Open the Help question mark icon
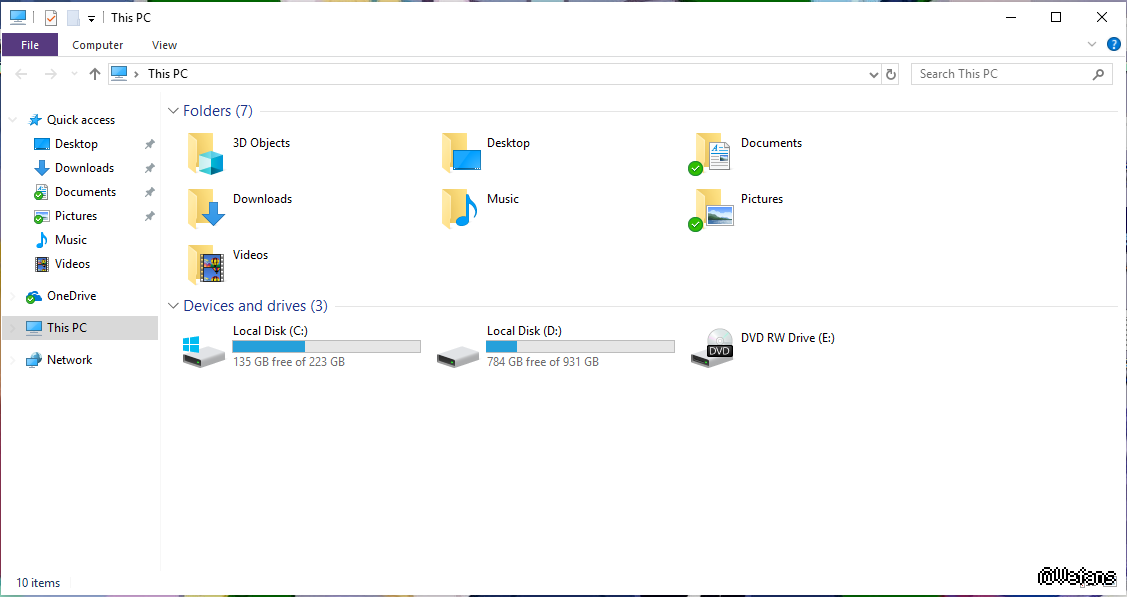This screenshot has height=597, width=1127. tap(1113, 45)
